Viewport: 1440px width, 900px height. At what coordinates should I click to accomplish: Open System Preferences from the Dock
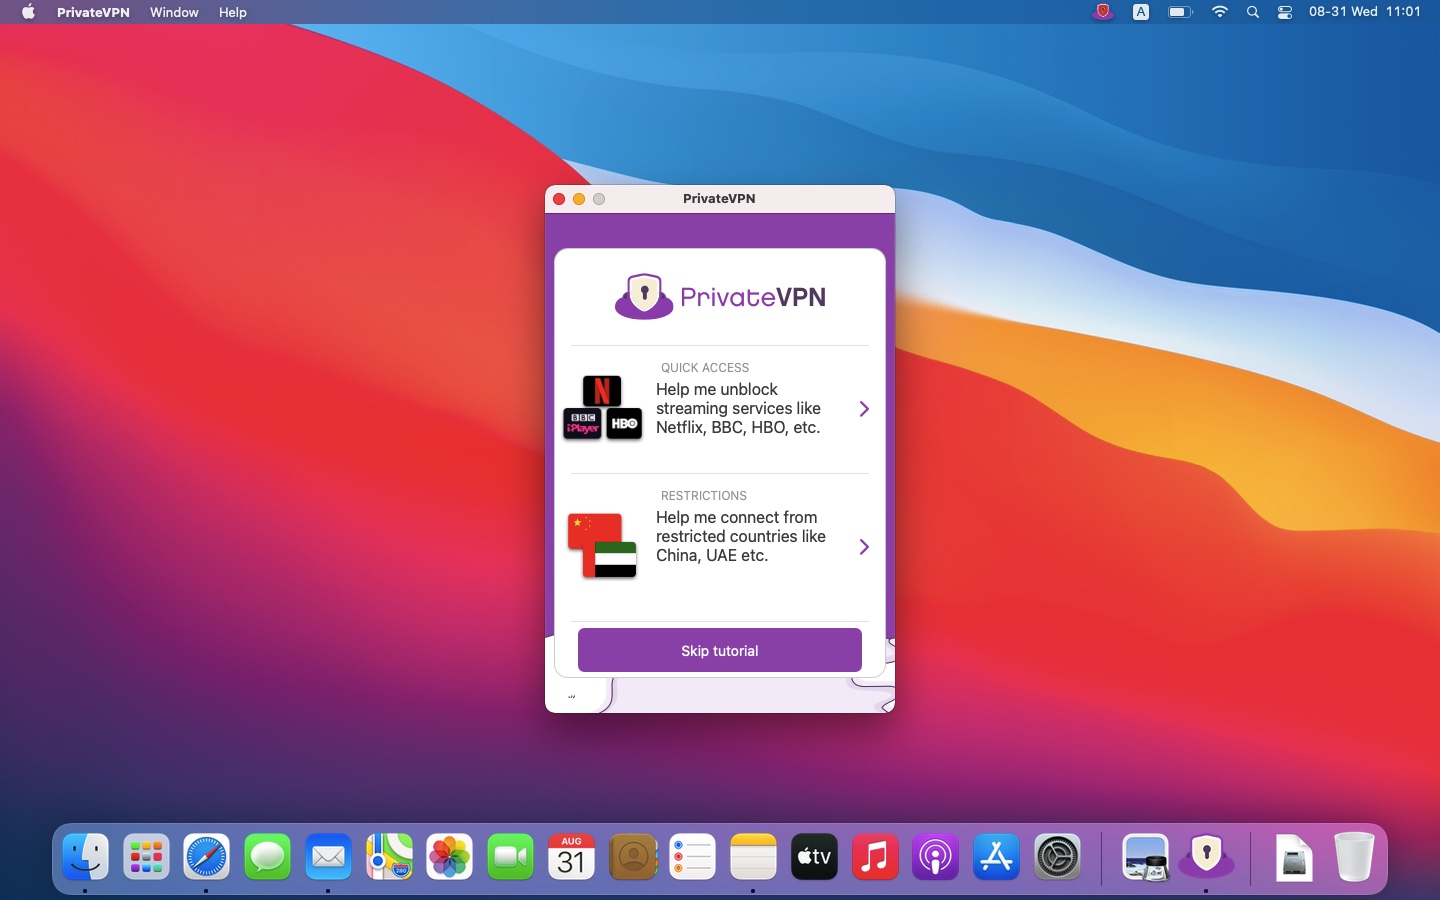click(x=1057, y=857)
